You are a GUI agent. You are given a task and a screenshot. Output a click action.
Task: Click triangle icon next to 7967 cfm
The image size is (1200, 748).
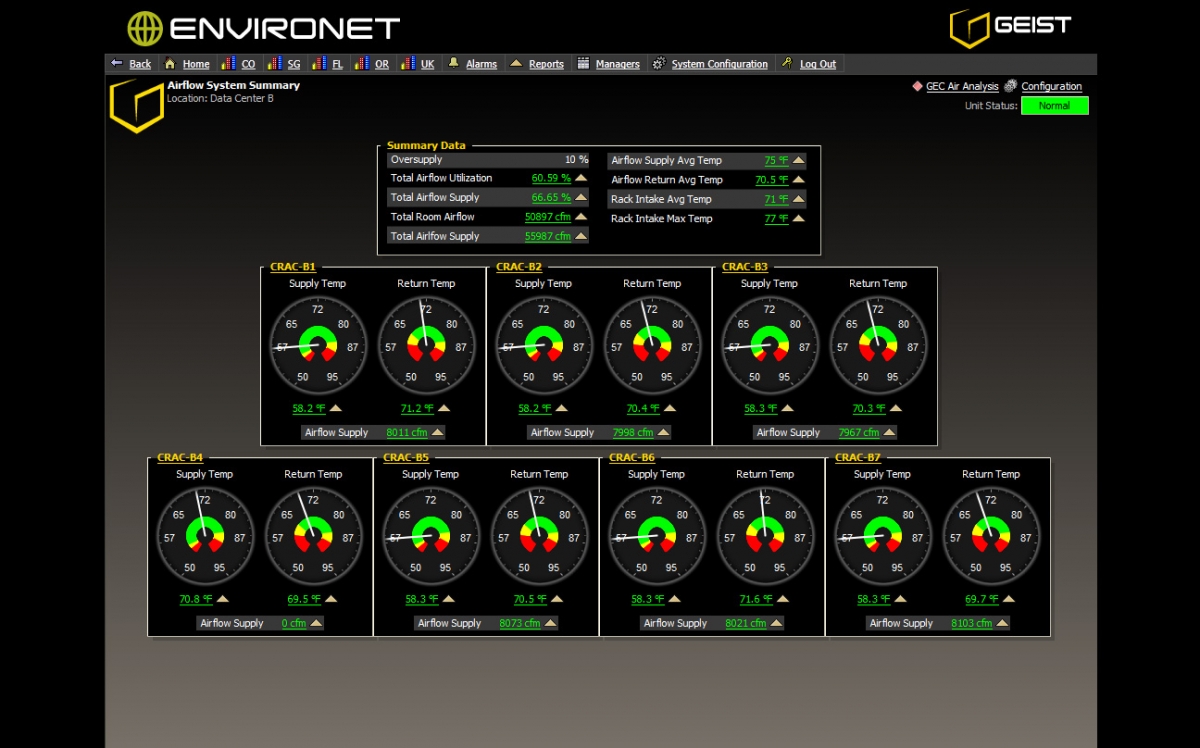889,432
